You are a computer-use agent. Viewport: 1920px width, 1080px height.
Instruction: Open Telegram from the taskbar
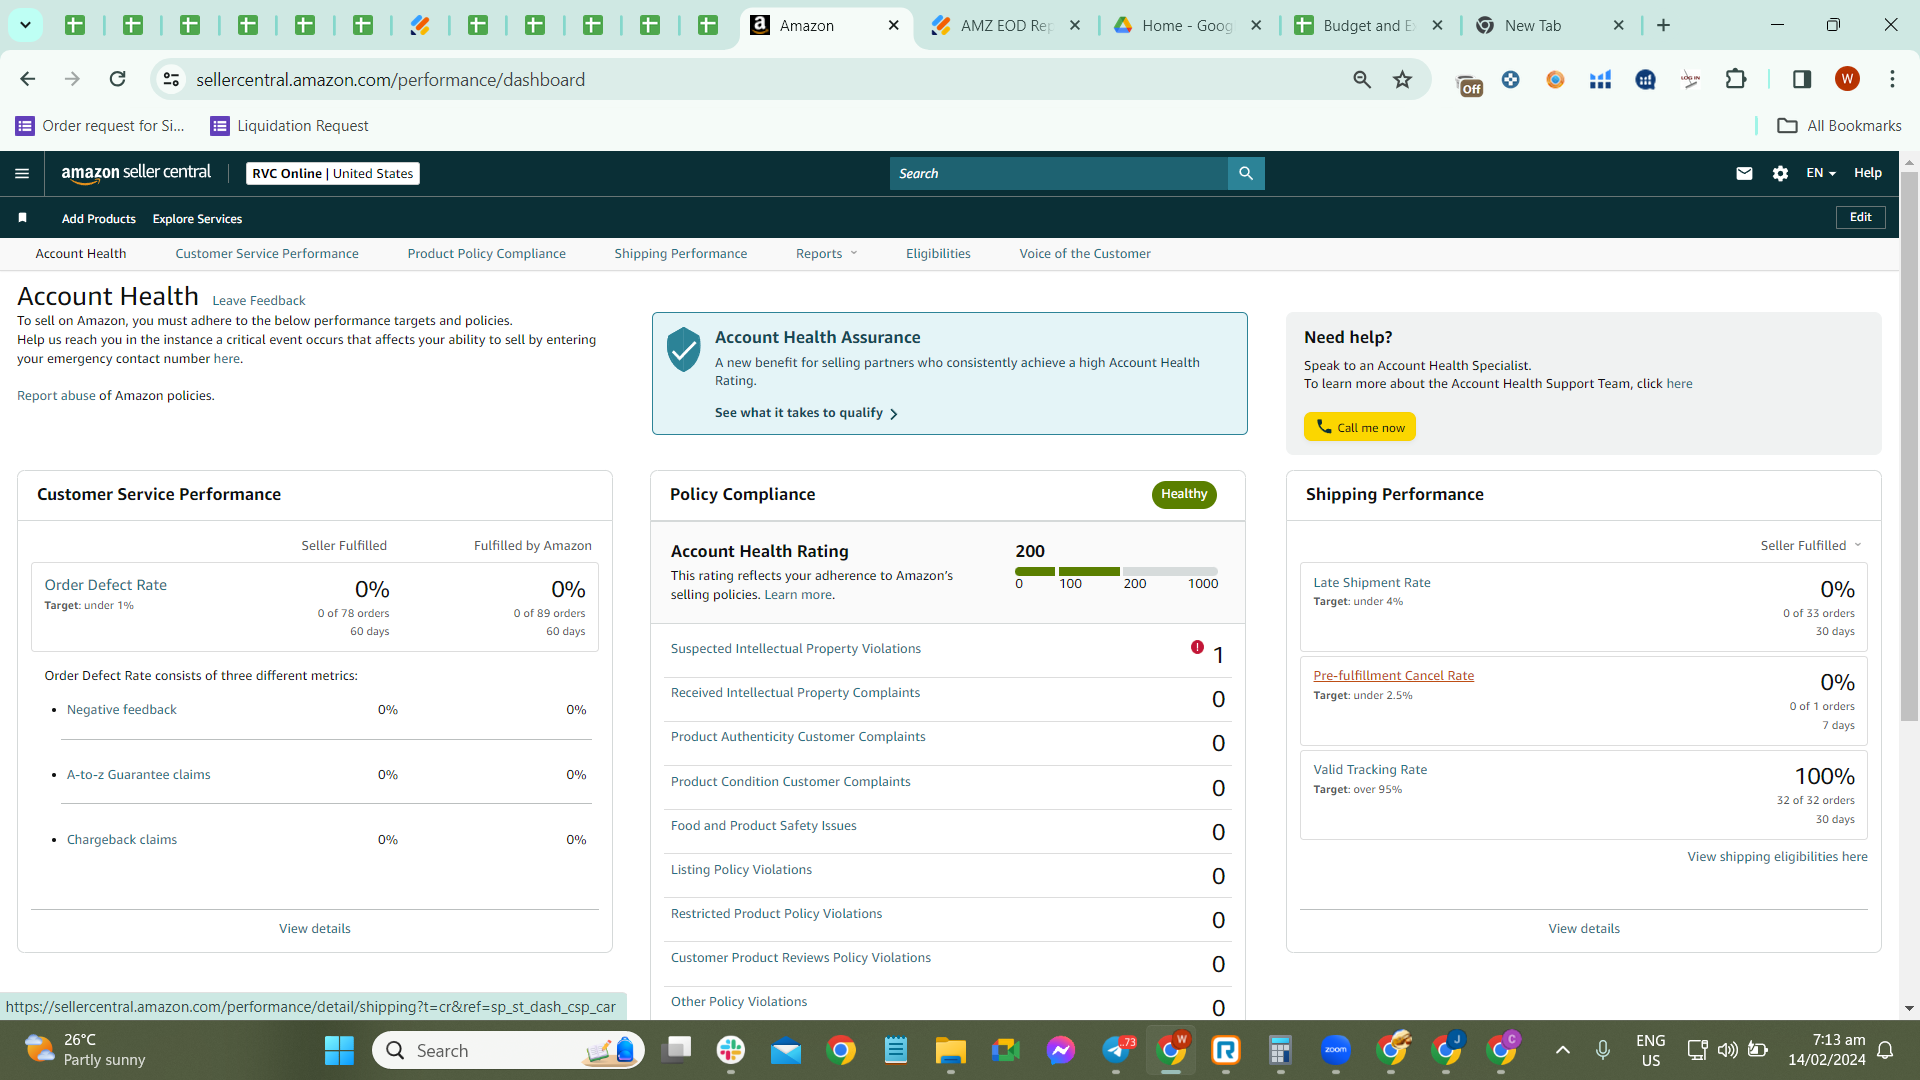click(x=1117, y=1050)
